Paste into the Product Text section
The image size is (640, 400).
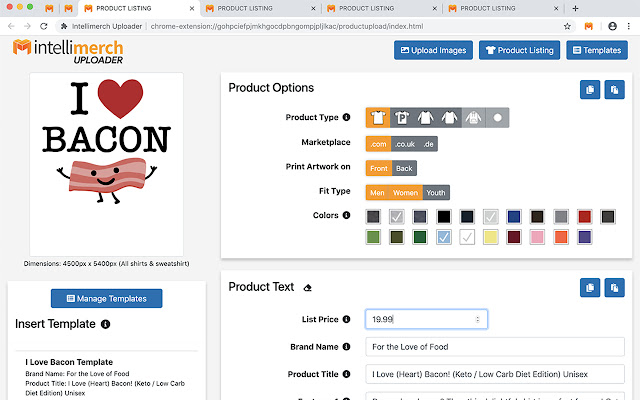[614, 288]
